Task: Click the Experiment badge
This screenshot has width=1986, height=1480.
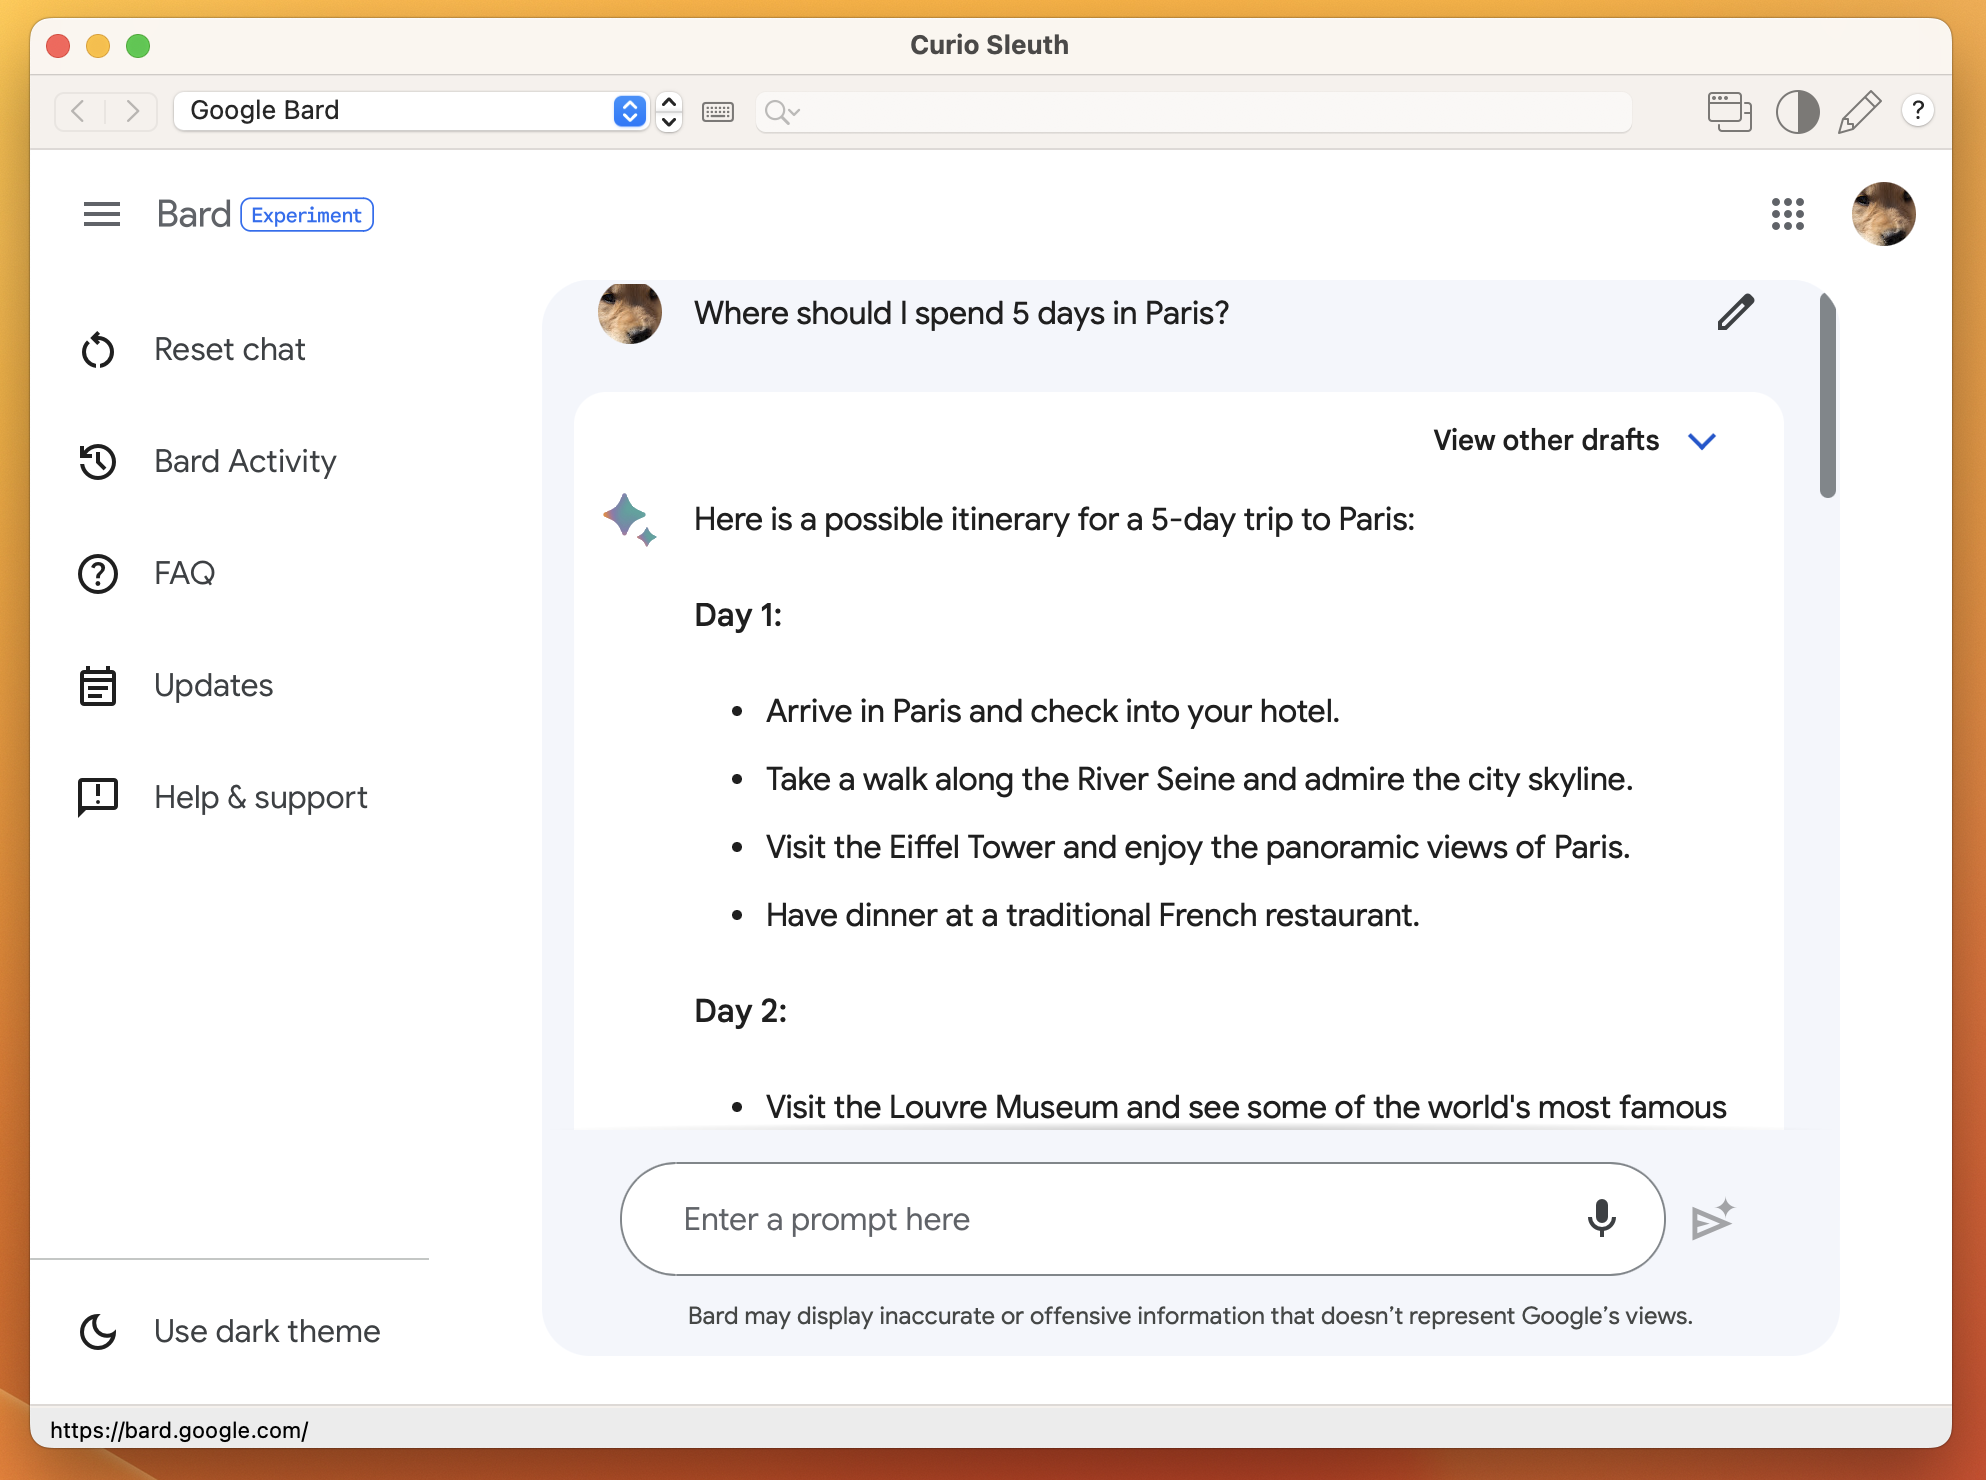Action: pyautogui.click(x=307, y=215)
